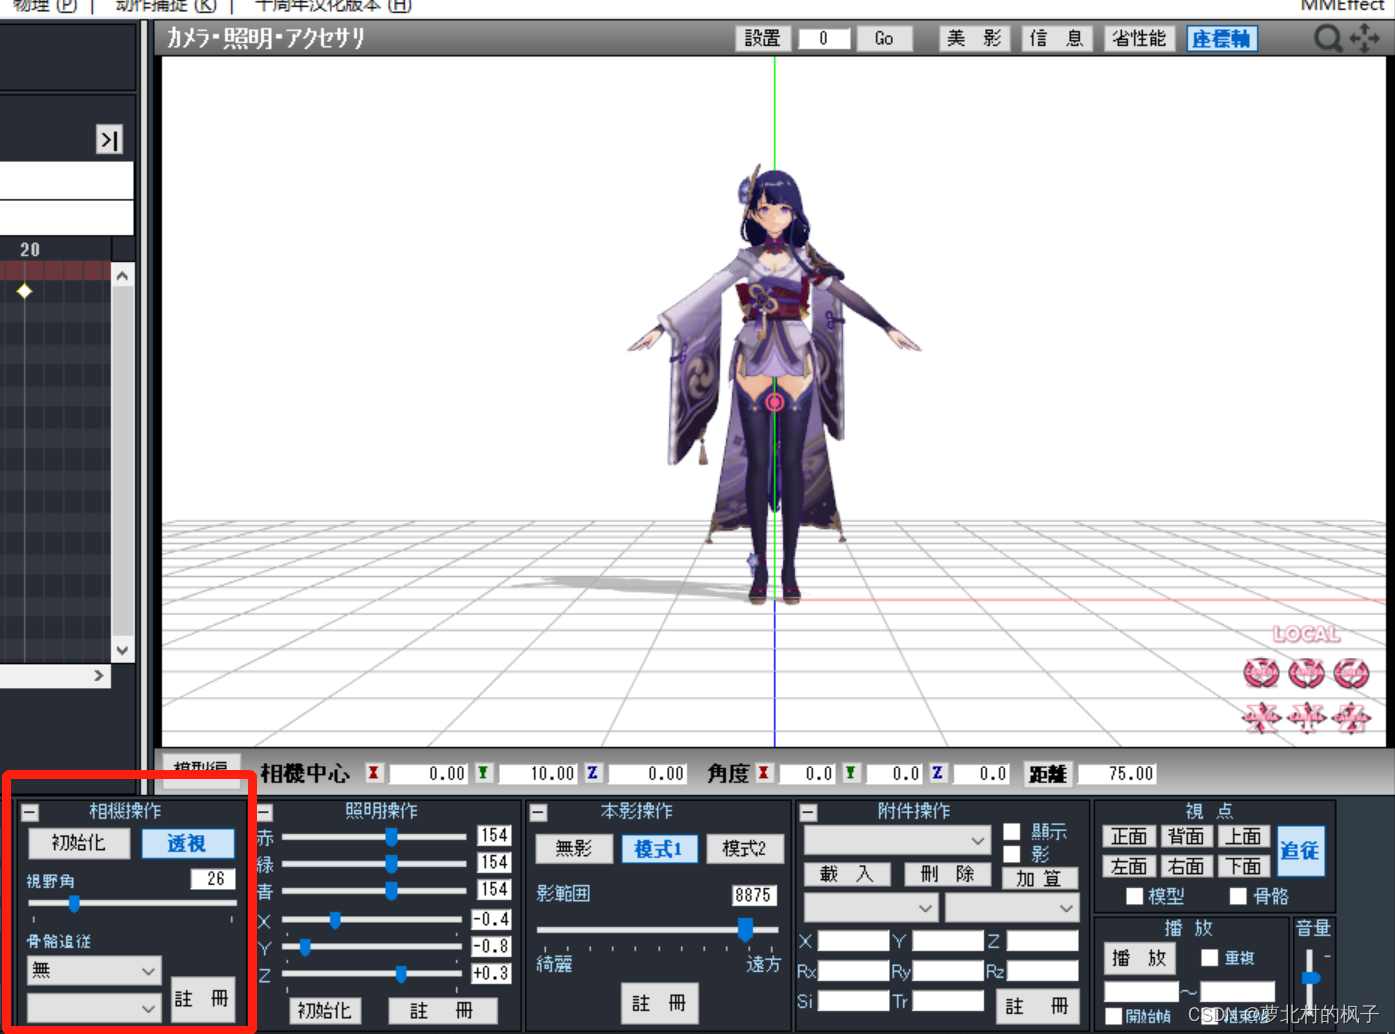Click the LOCAL coordinate mode label
The height and width of the screenshot is (1034, 1395).
coord(1306,634)
